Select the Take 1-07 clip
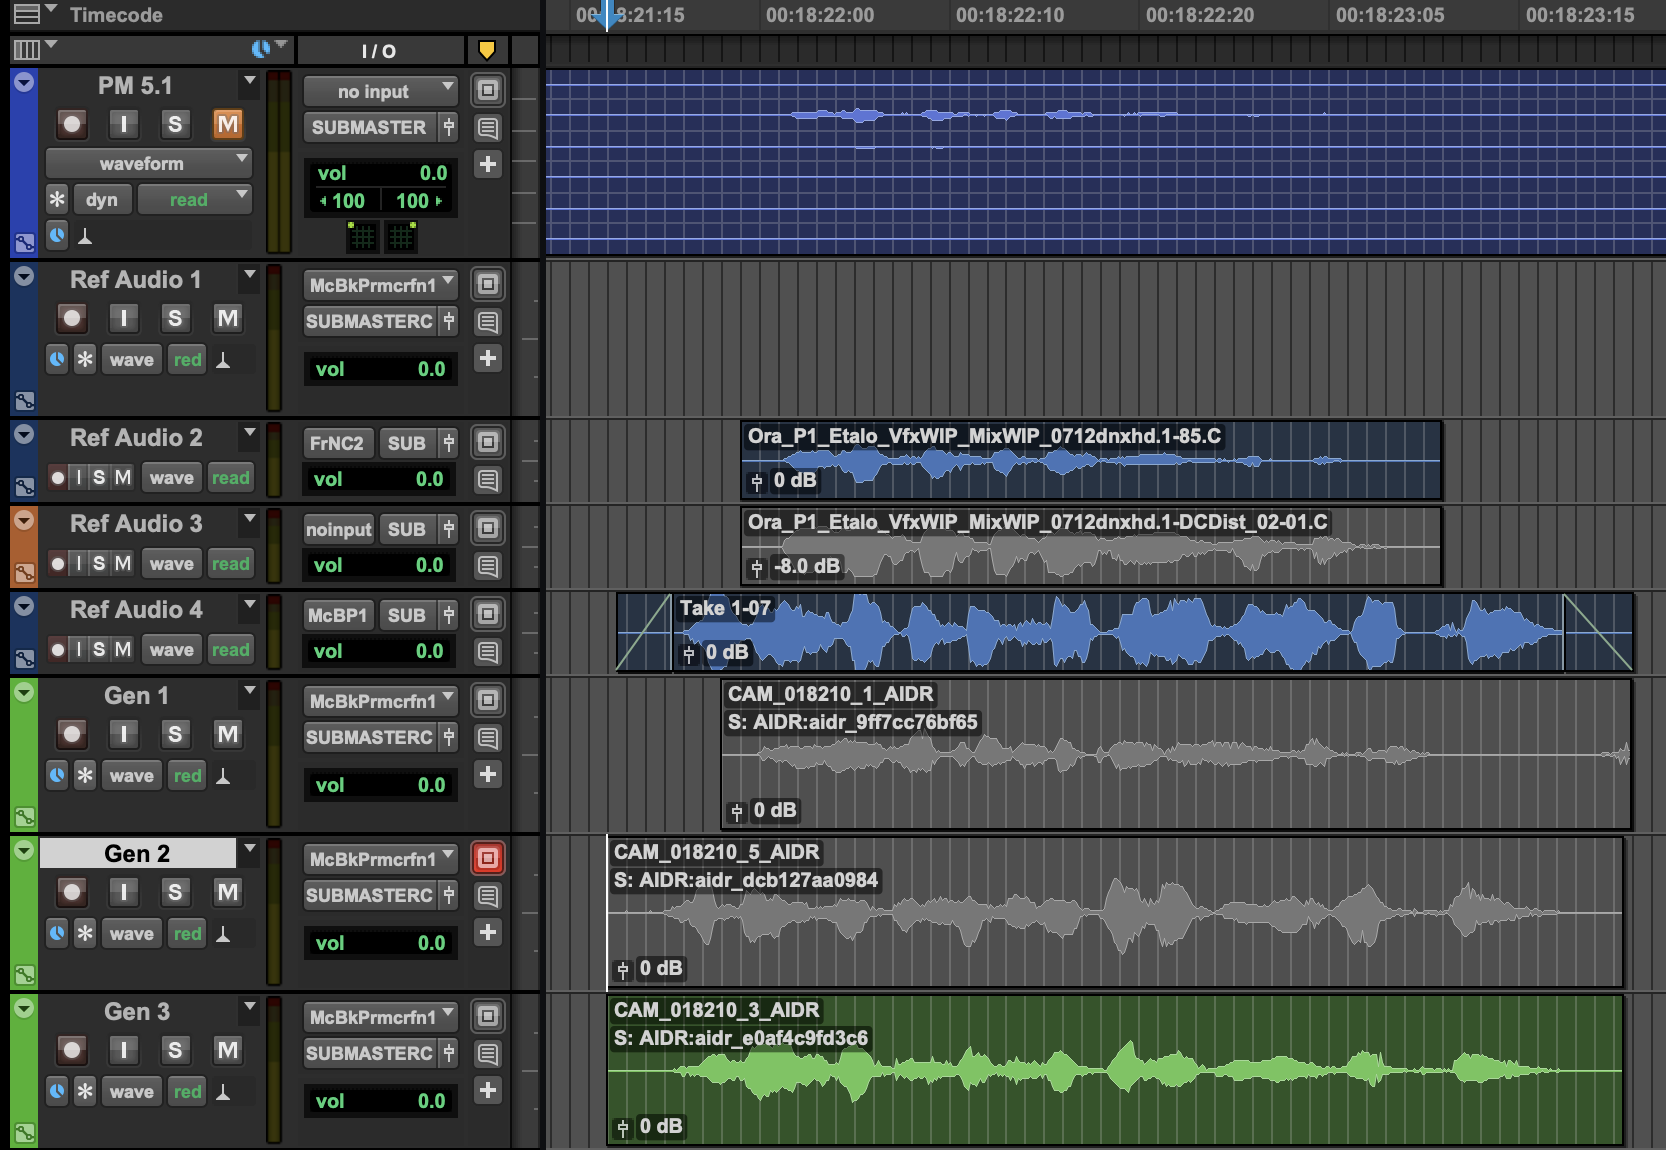Viewport: 1666px width, 1150px height. point(1125,632)
